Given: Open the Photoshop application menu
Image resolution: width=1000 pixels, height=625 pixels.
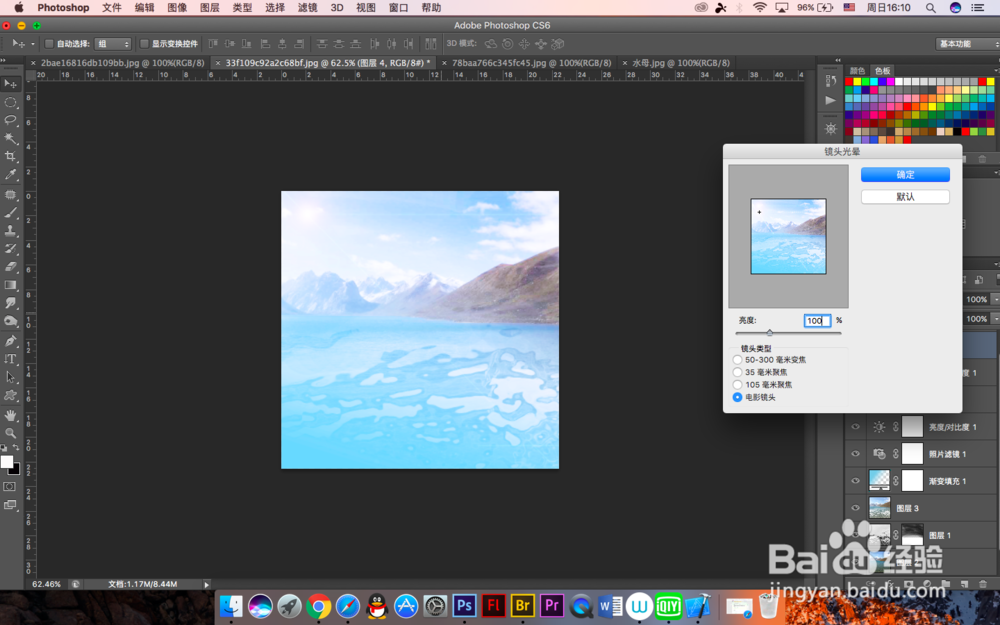Looking at the screenshot, I should tap(63, 8).
